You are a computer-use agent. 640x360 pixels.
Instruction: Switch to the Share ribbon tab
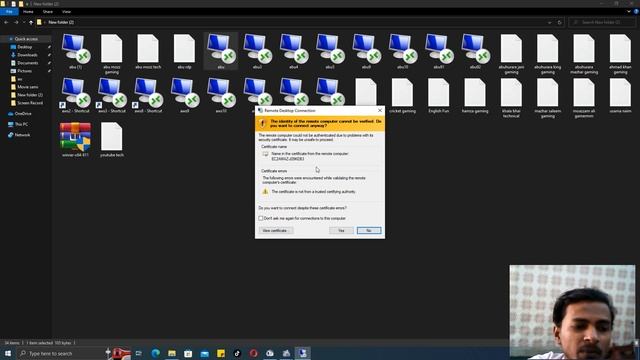[48, 12]
